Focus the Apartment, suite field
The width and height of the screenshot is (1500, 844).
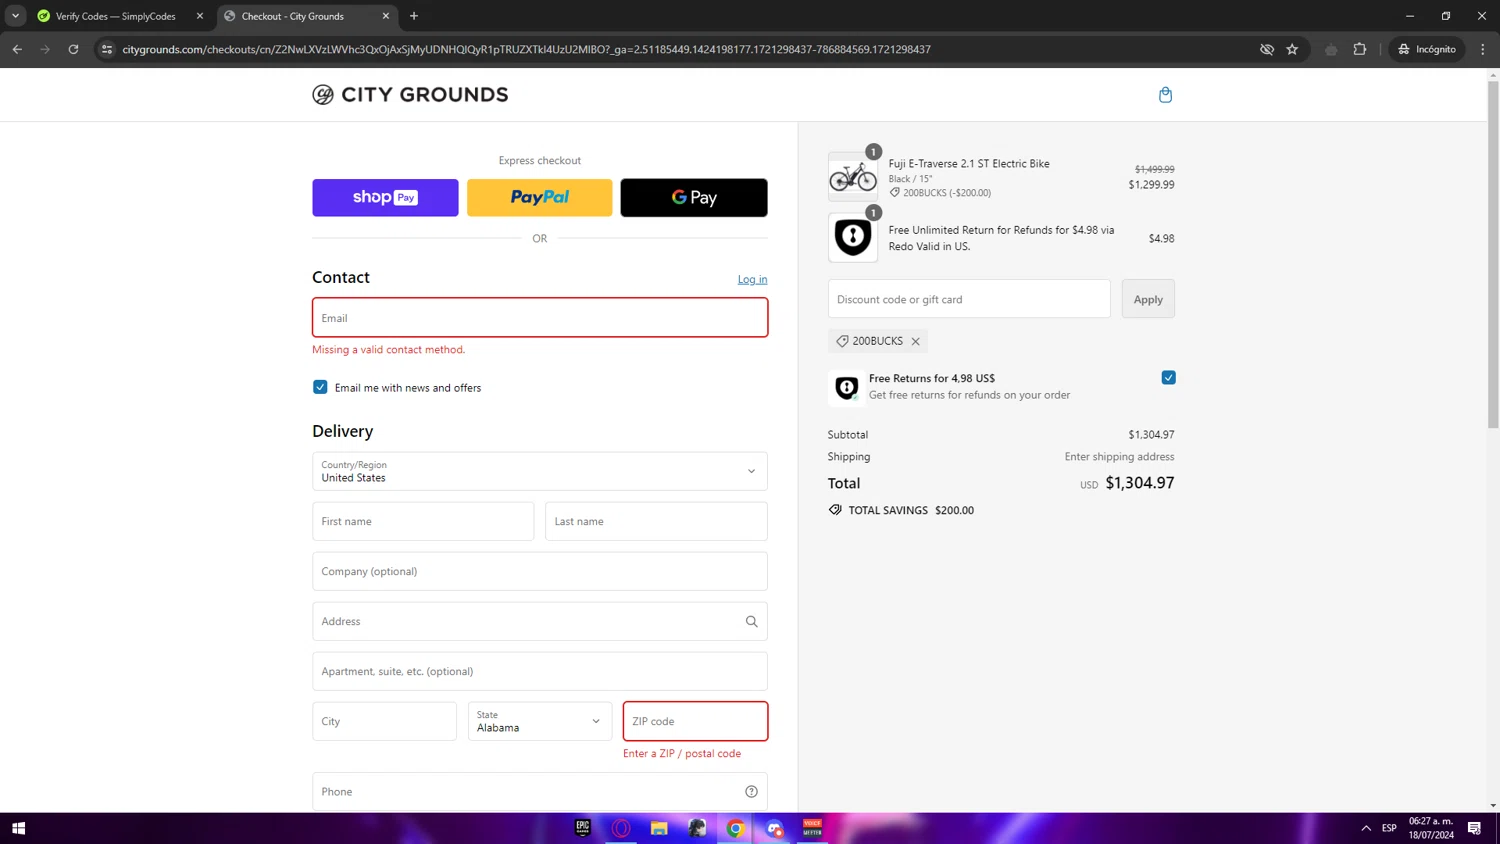(540, 671)
